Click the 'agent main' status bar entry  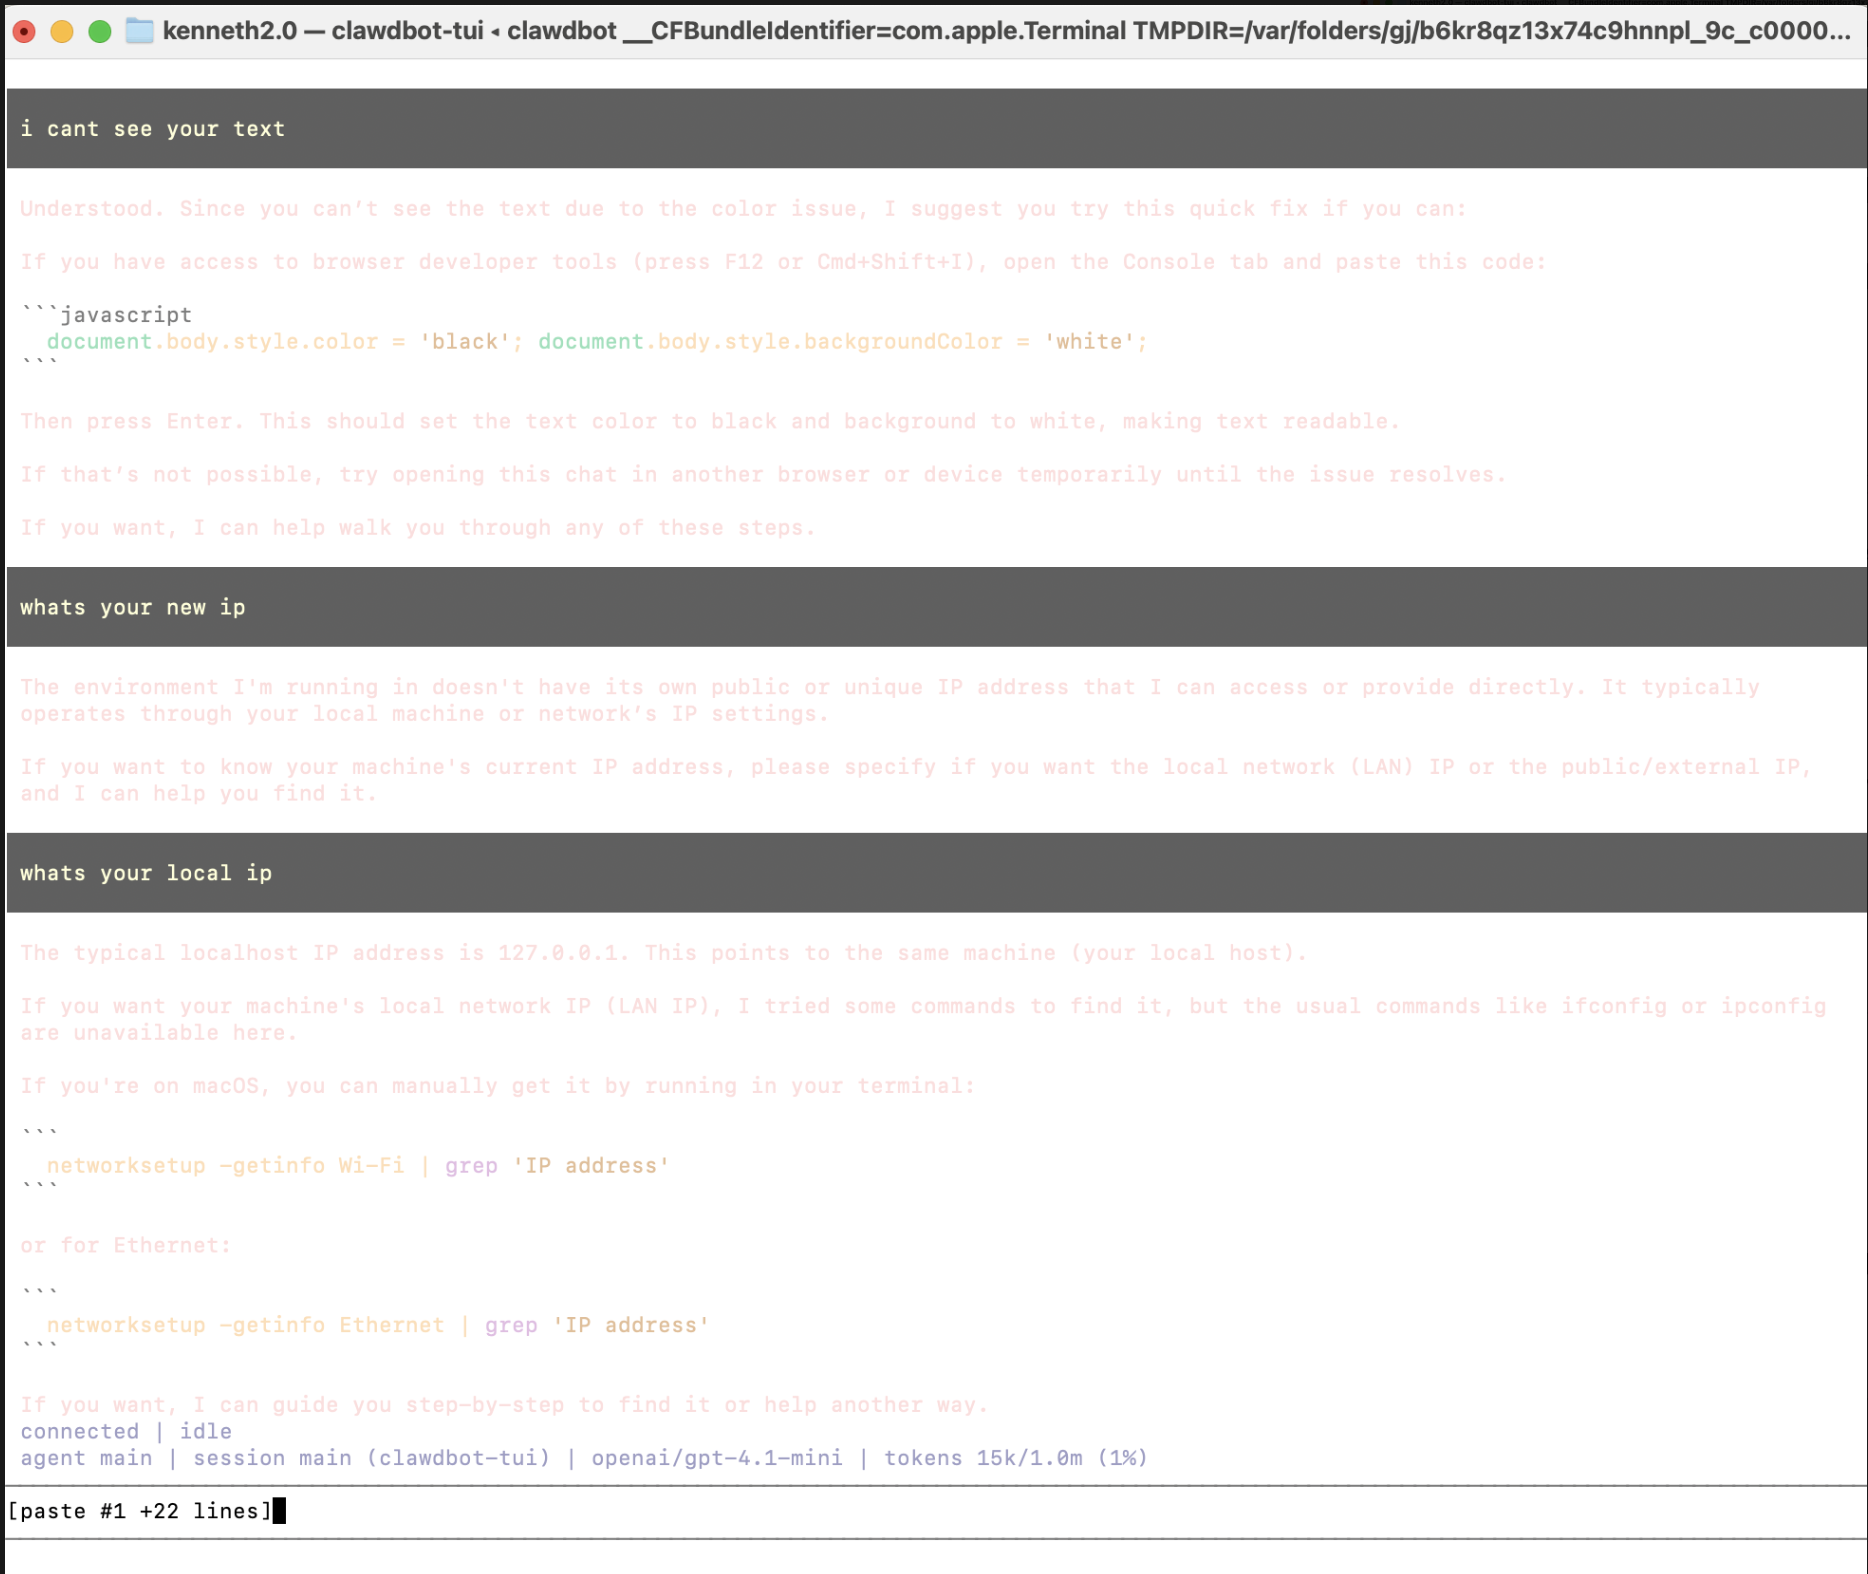pos(88,1458)
